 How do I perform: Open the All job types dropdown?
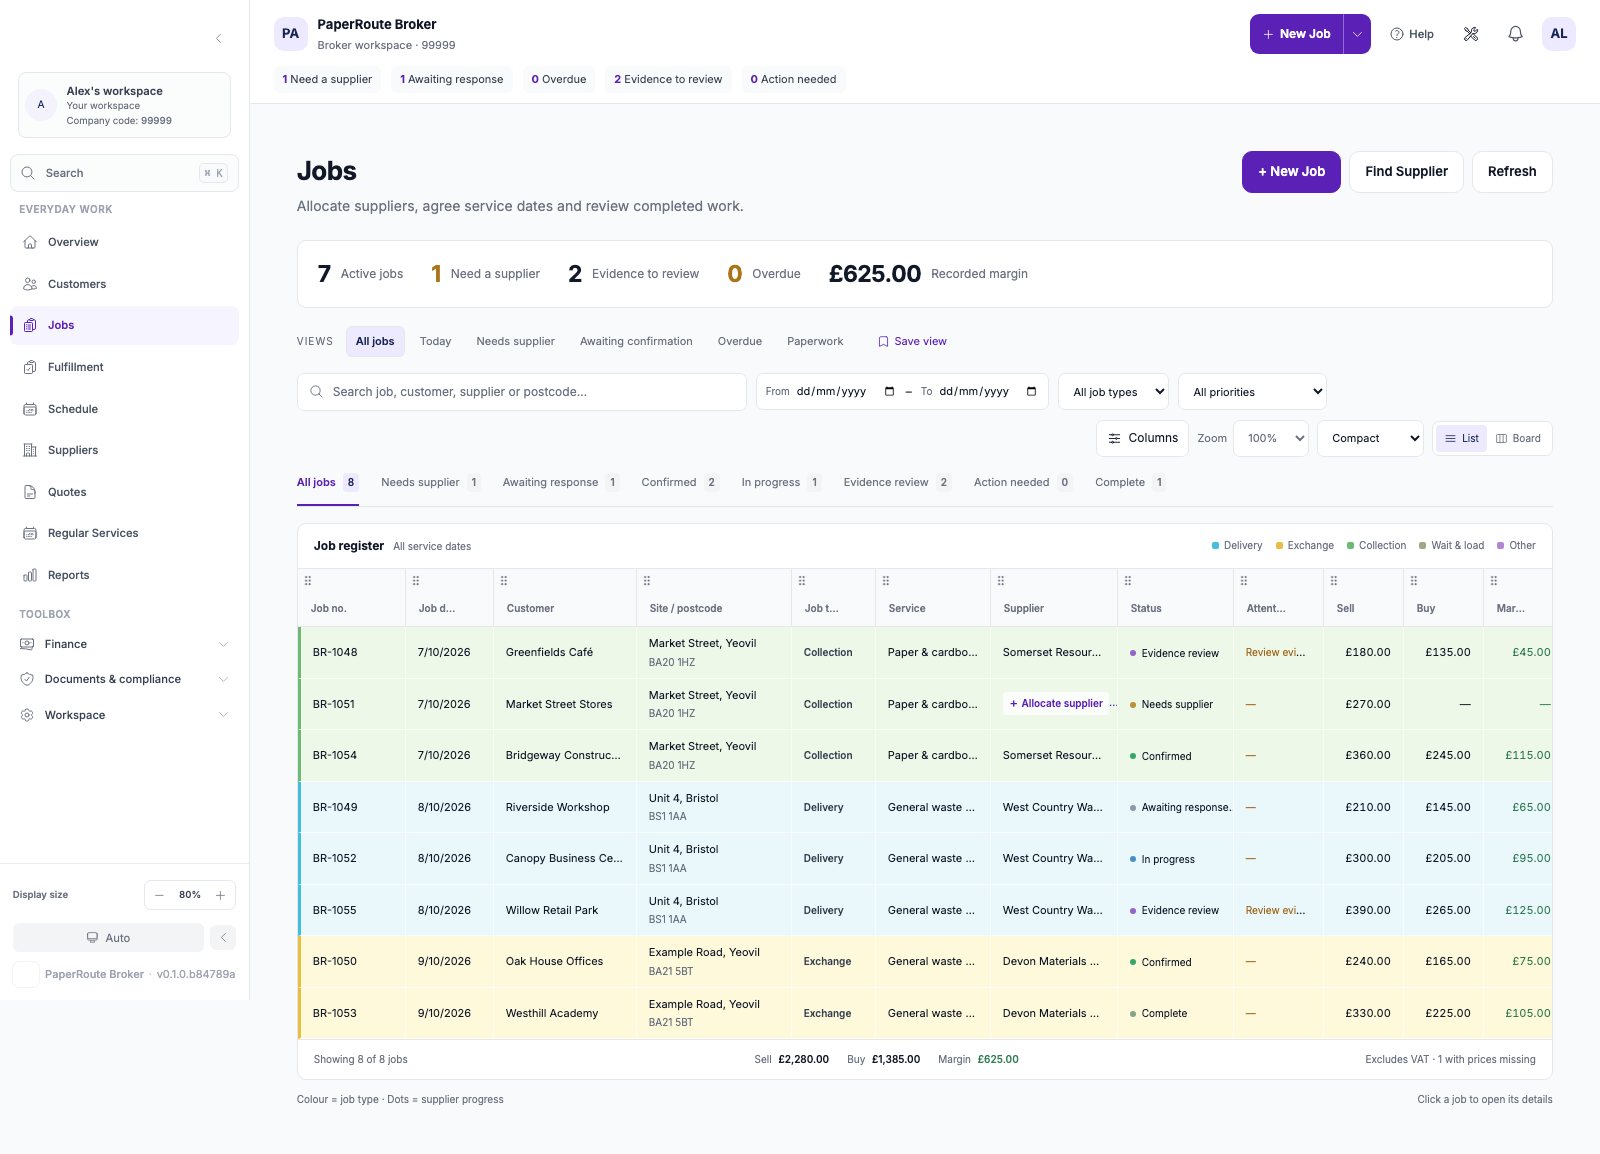click(1113, 392)
